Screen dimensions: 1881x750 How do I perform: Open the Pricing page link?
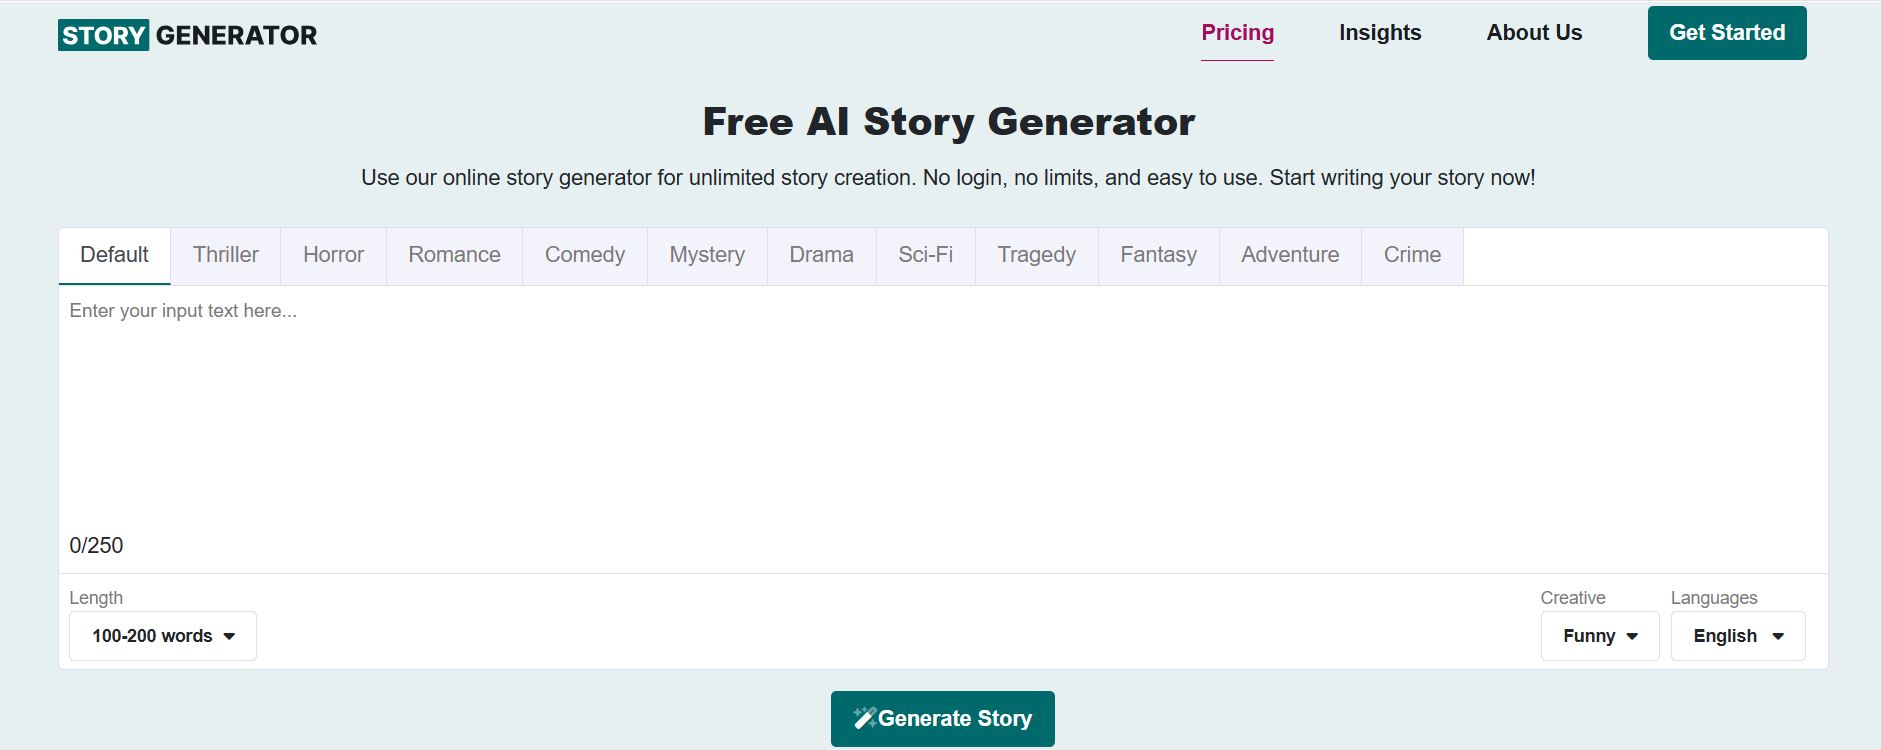coord(1237,33)
